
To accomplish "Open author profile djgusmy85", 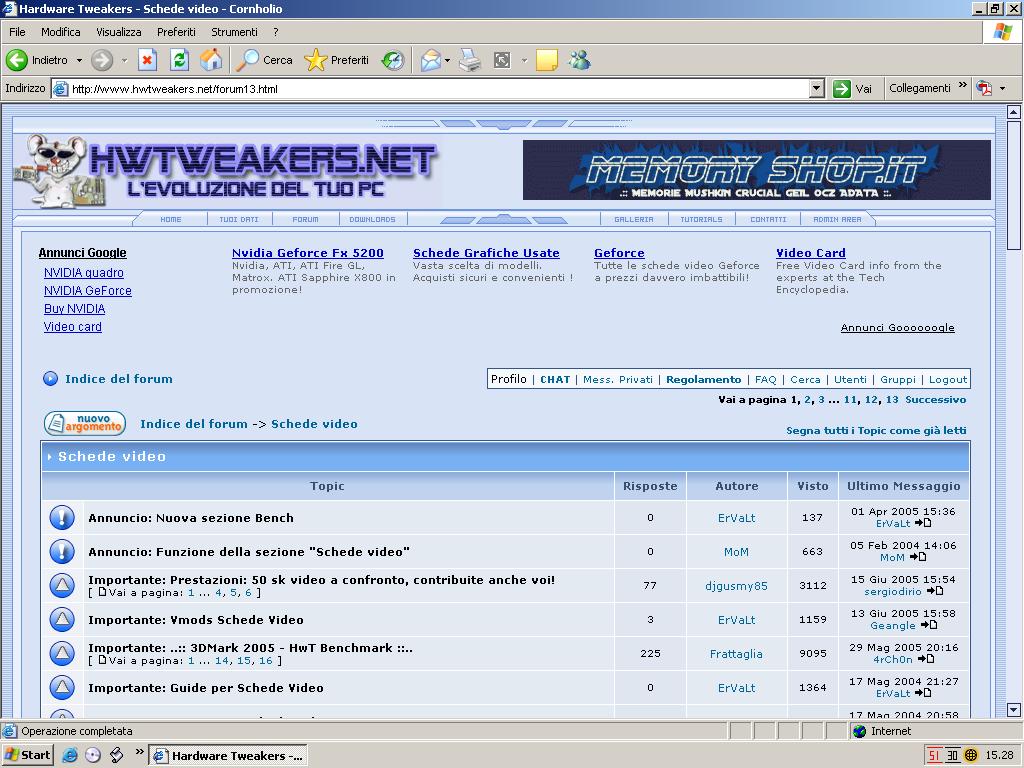I will click(x=736, y=586).
